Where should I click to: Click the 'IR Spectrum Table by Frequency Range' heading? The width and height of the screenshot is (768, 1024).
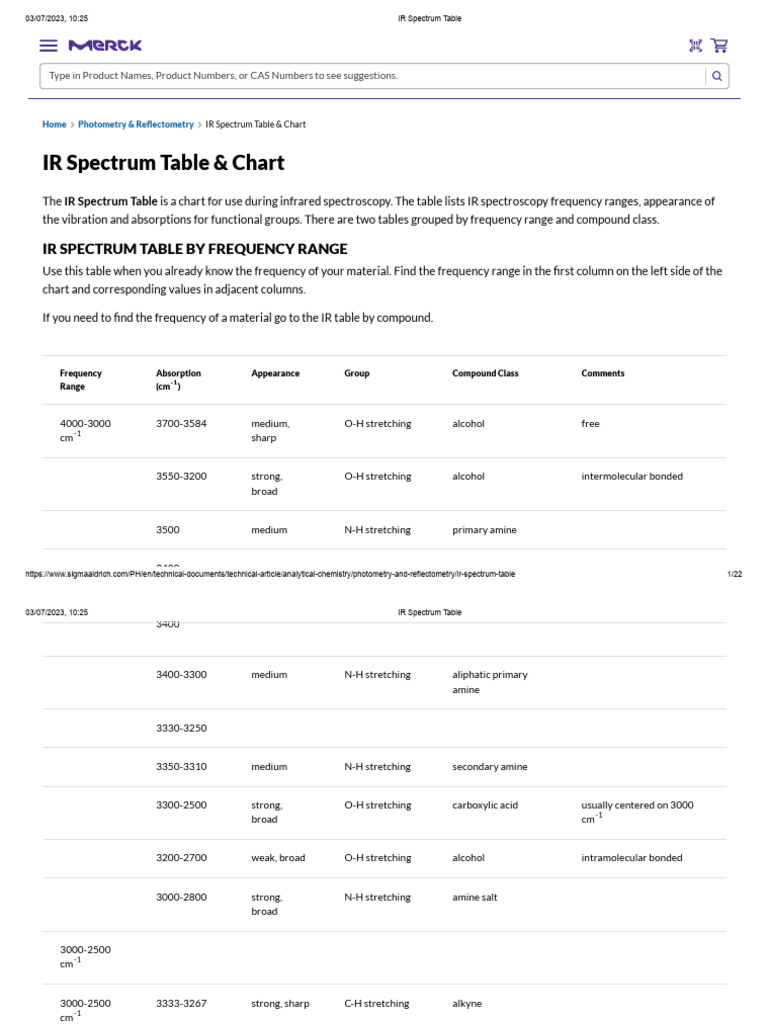pos(195,249)
